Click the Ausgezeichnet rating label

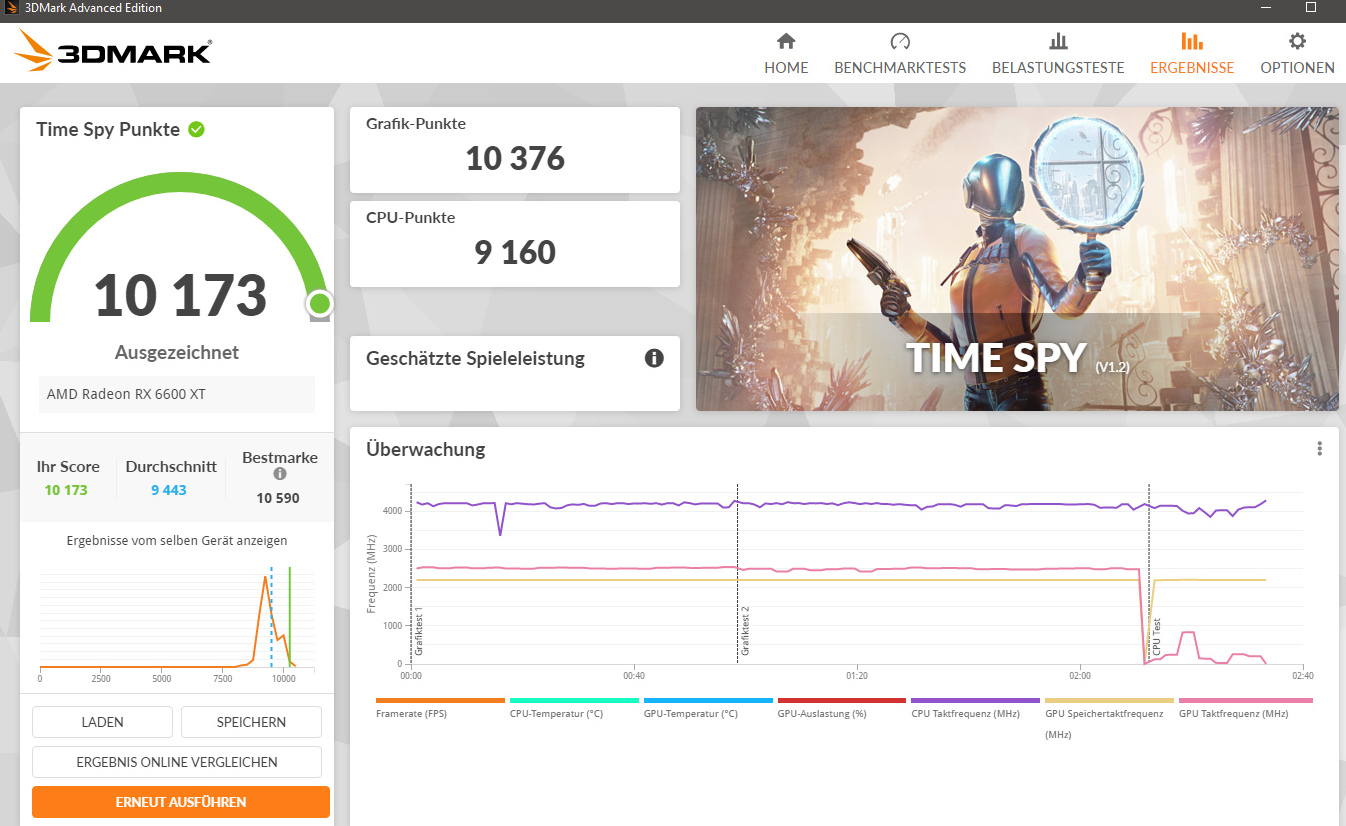(177, 352)
